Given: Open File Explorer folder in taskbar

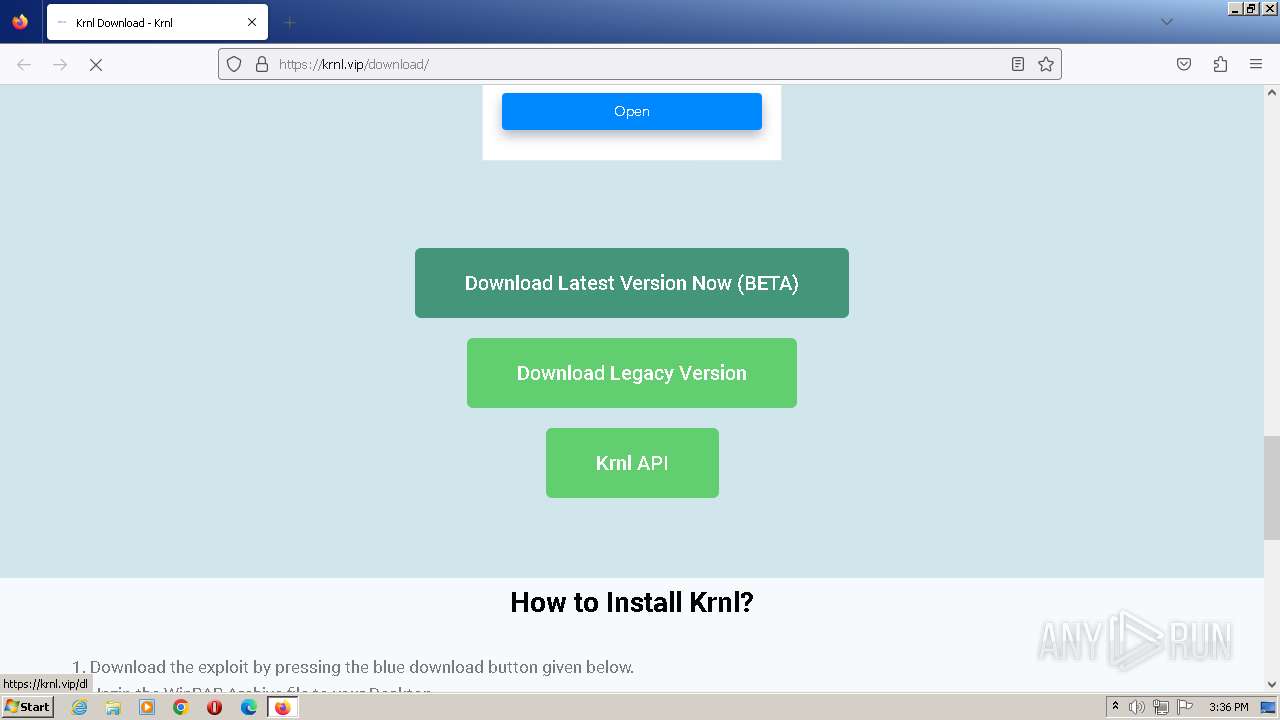Looking at the screenshot, I should point(113,707).
